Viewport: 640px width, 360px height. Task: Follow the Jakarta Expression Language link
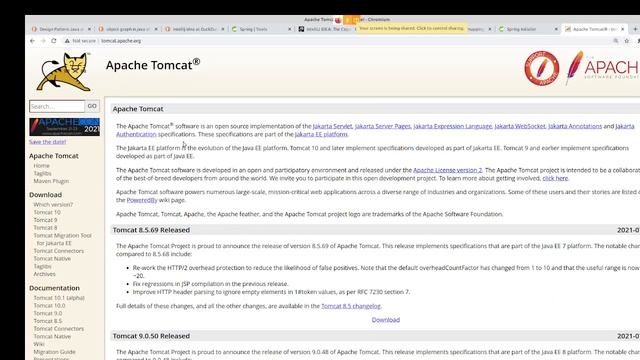(x=453, y=126)
